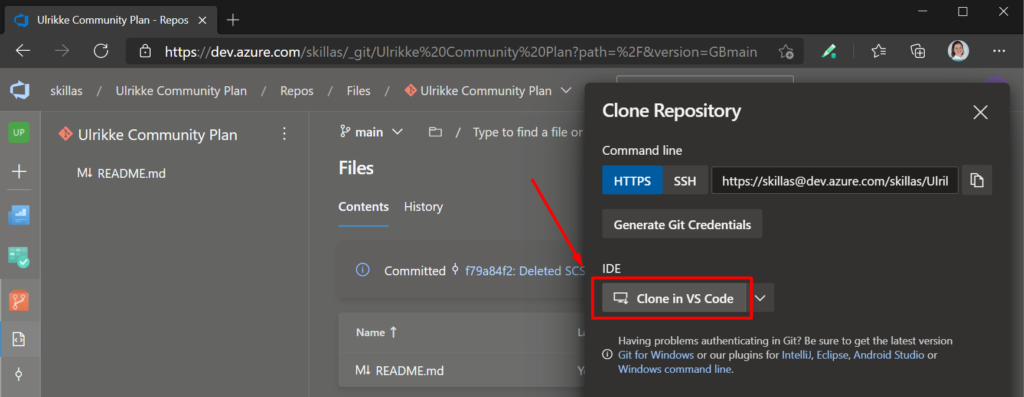
Task: Click the green pen extension icon
Action: click(x=829, y=51)
